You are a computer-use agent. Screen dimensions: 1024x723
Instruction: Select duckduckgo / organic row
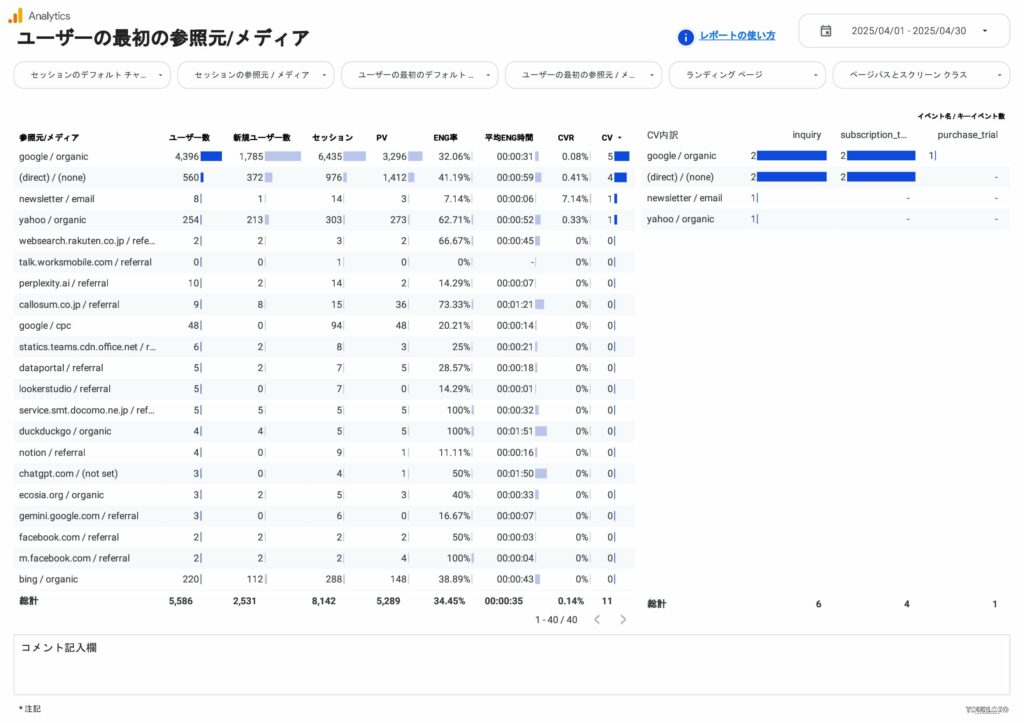[x=325, y=431]
